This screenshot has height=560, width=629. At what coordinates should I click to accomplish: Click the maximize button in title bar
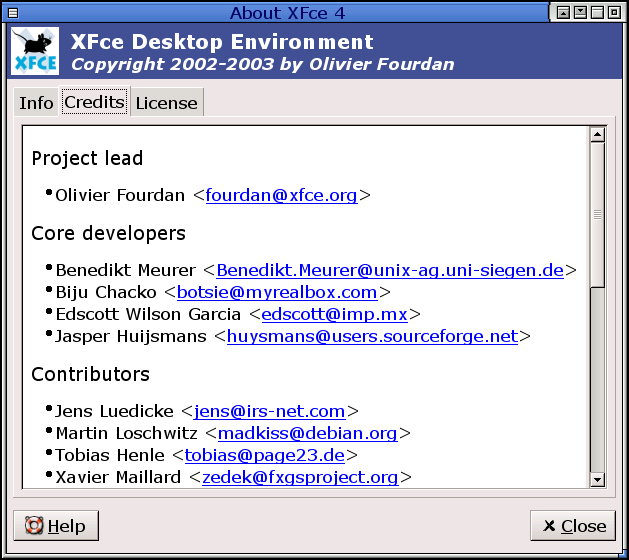(597, 13)
